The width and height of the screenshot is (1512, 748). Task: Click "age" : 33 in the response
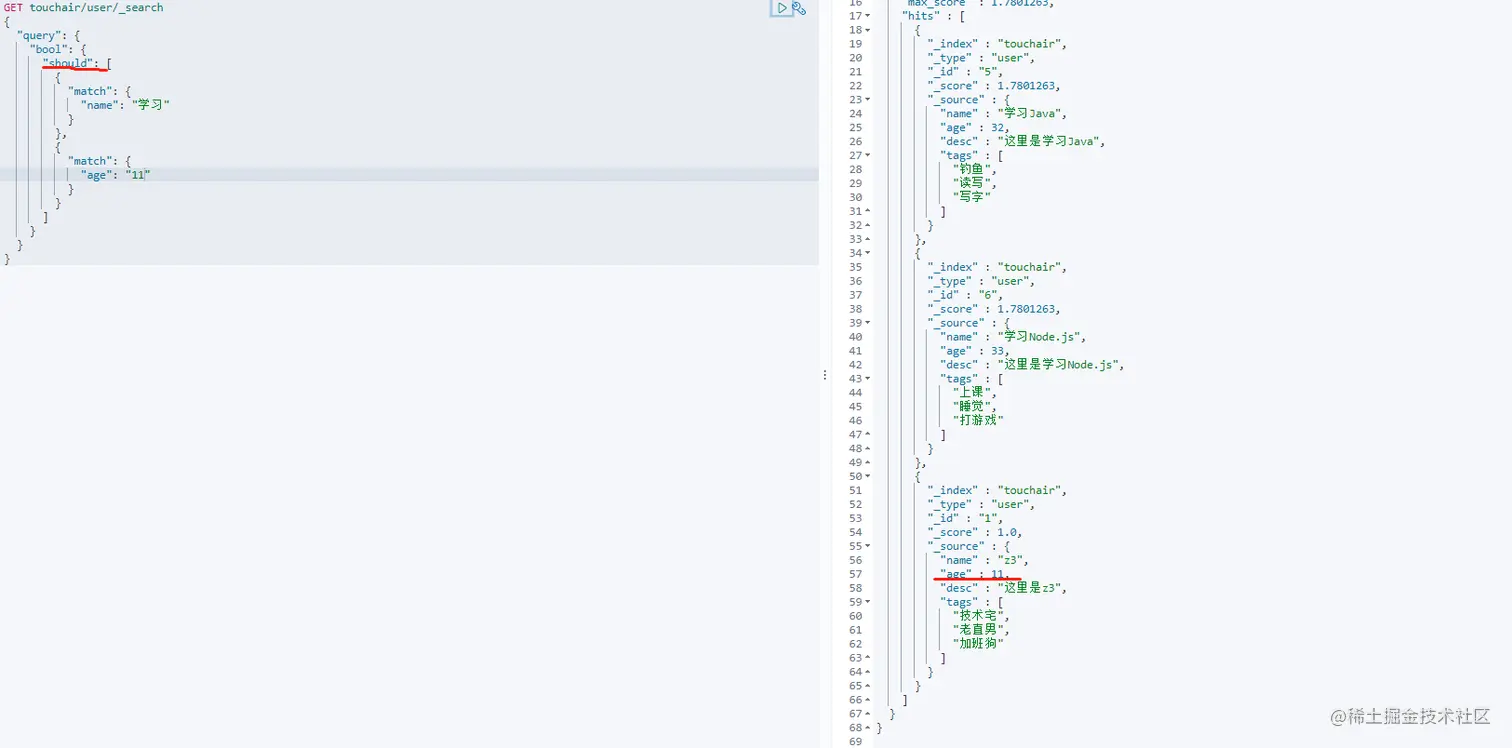point(975,351)
